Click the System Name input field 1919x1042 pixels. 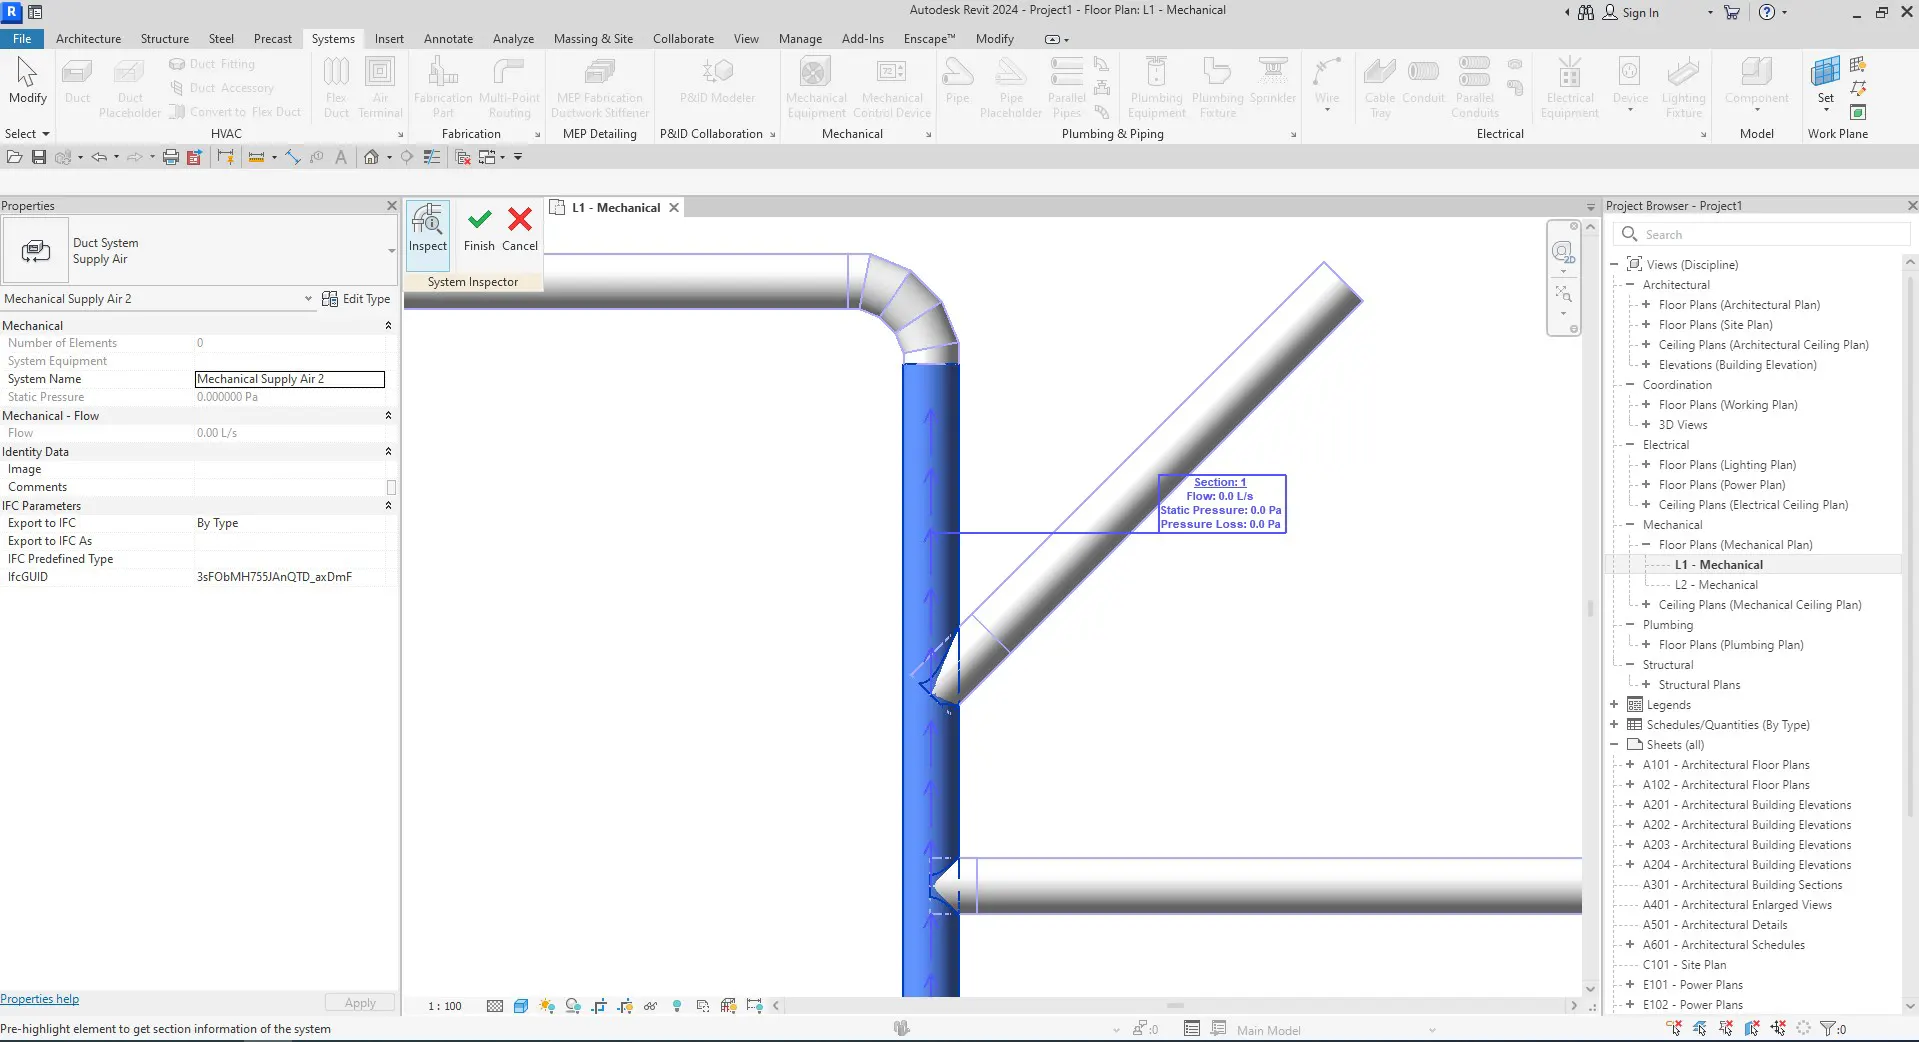point(289,379)
